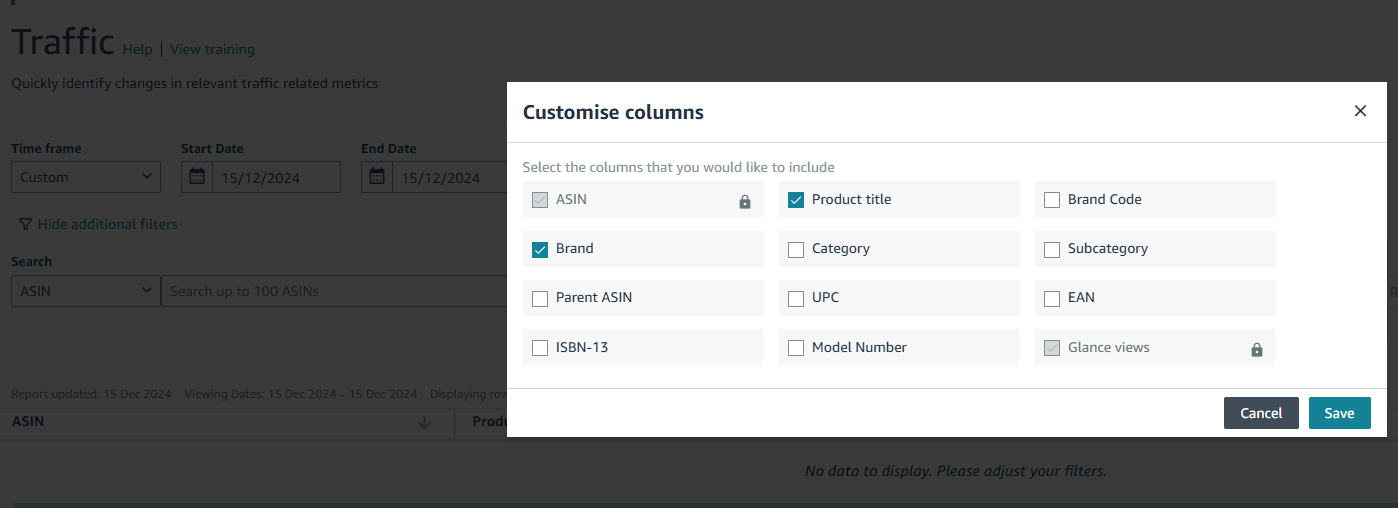Click the Cancel button
The width and height of the screenshot is (1398, 508).
(1261, 413)
